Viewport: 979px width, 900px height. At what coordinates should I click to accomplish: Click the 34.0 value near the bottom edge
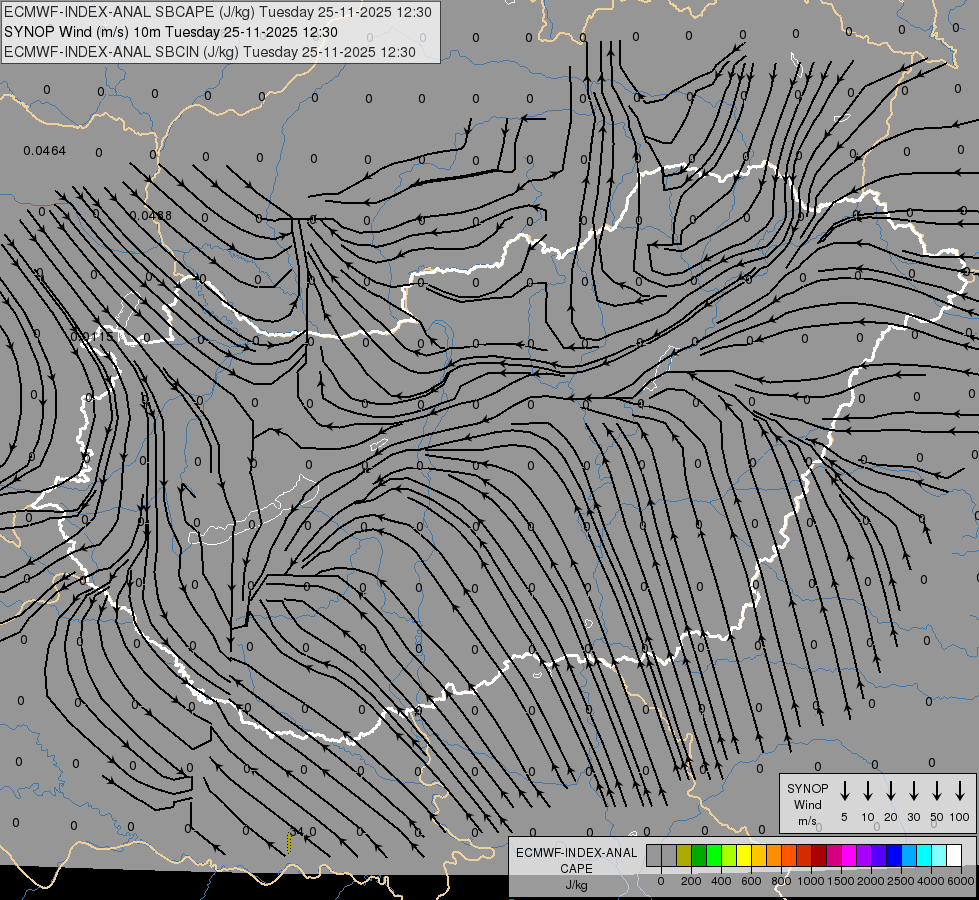coord(304,832)
